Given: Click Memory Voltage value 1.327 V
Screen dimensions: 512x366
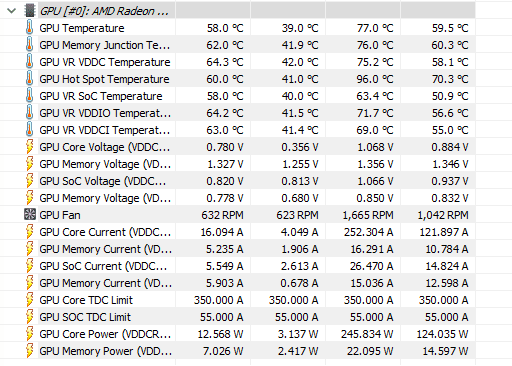Looking at the screenshot, I should point(225,164).
